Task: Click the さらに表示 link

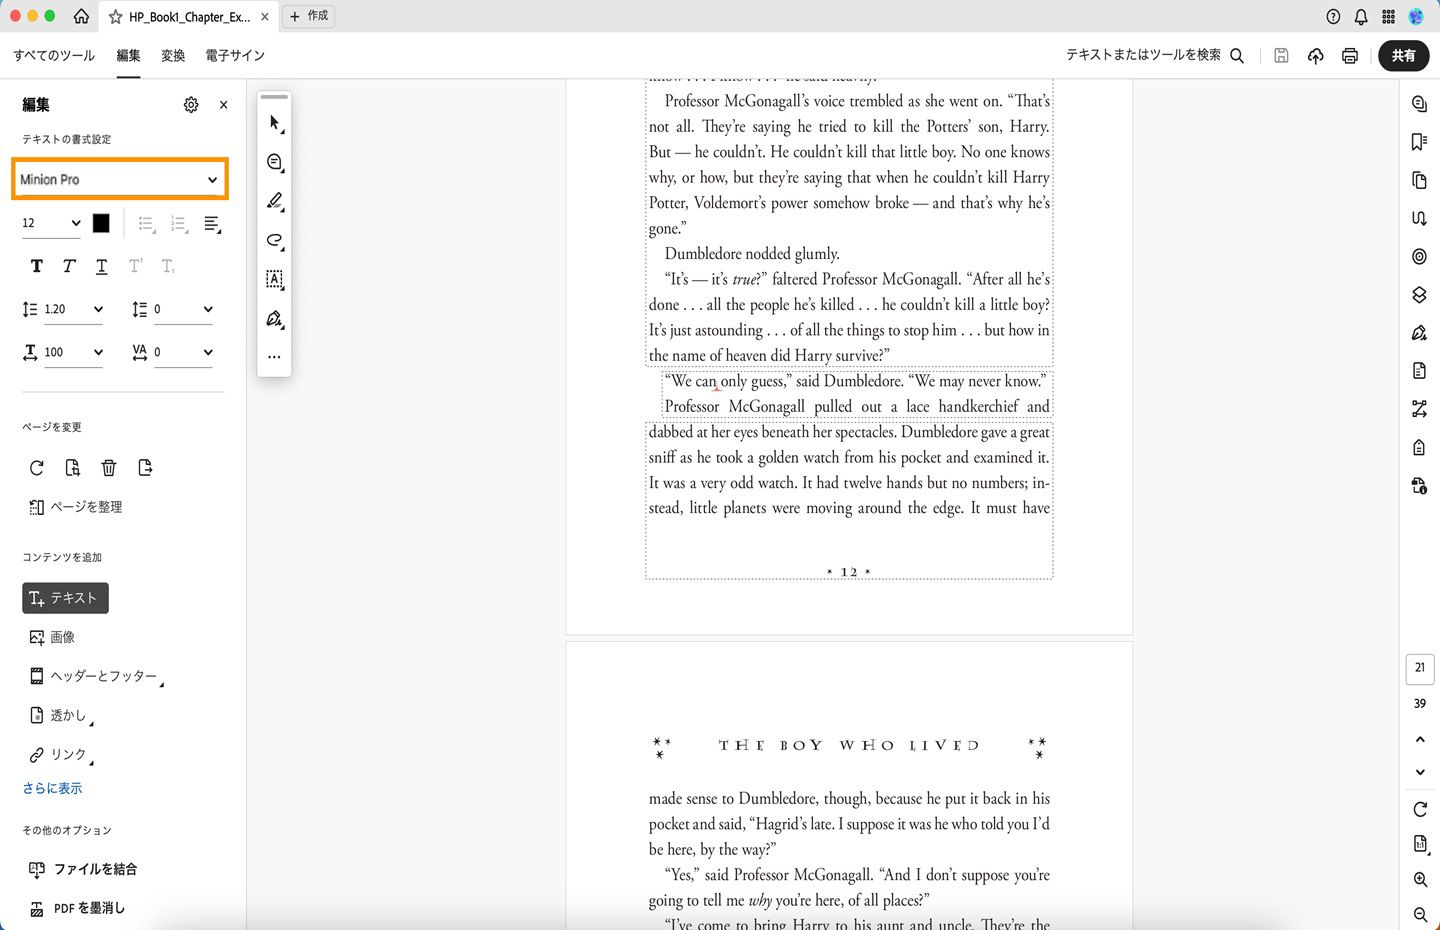Action: pos(53,788)
